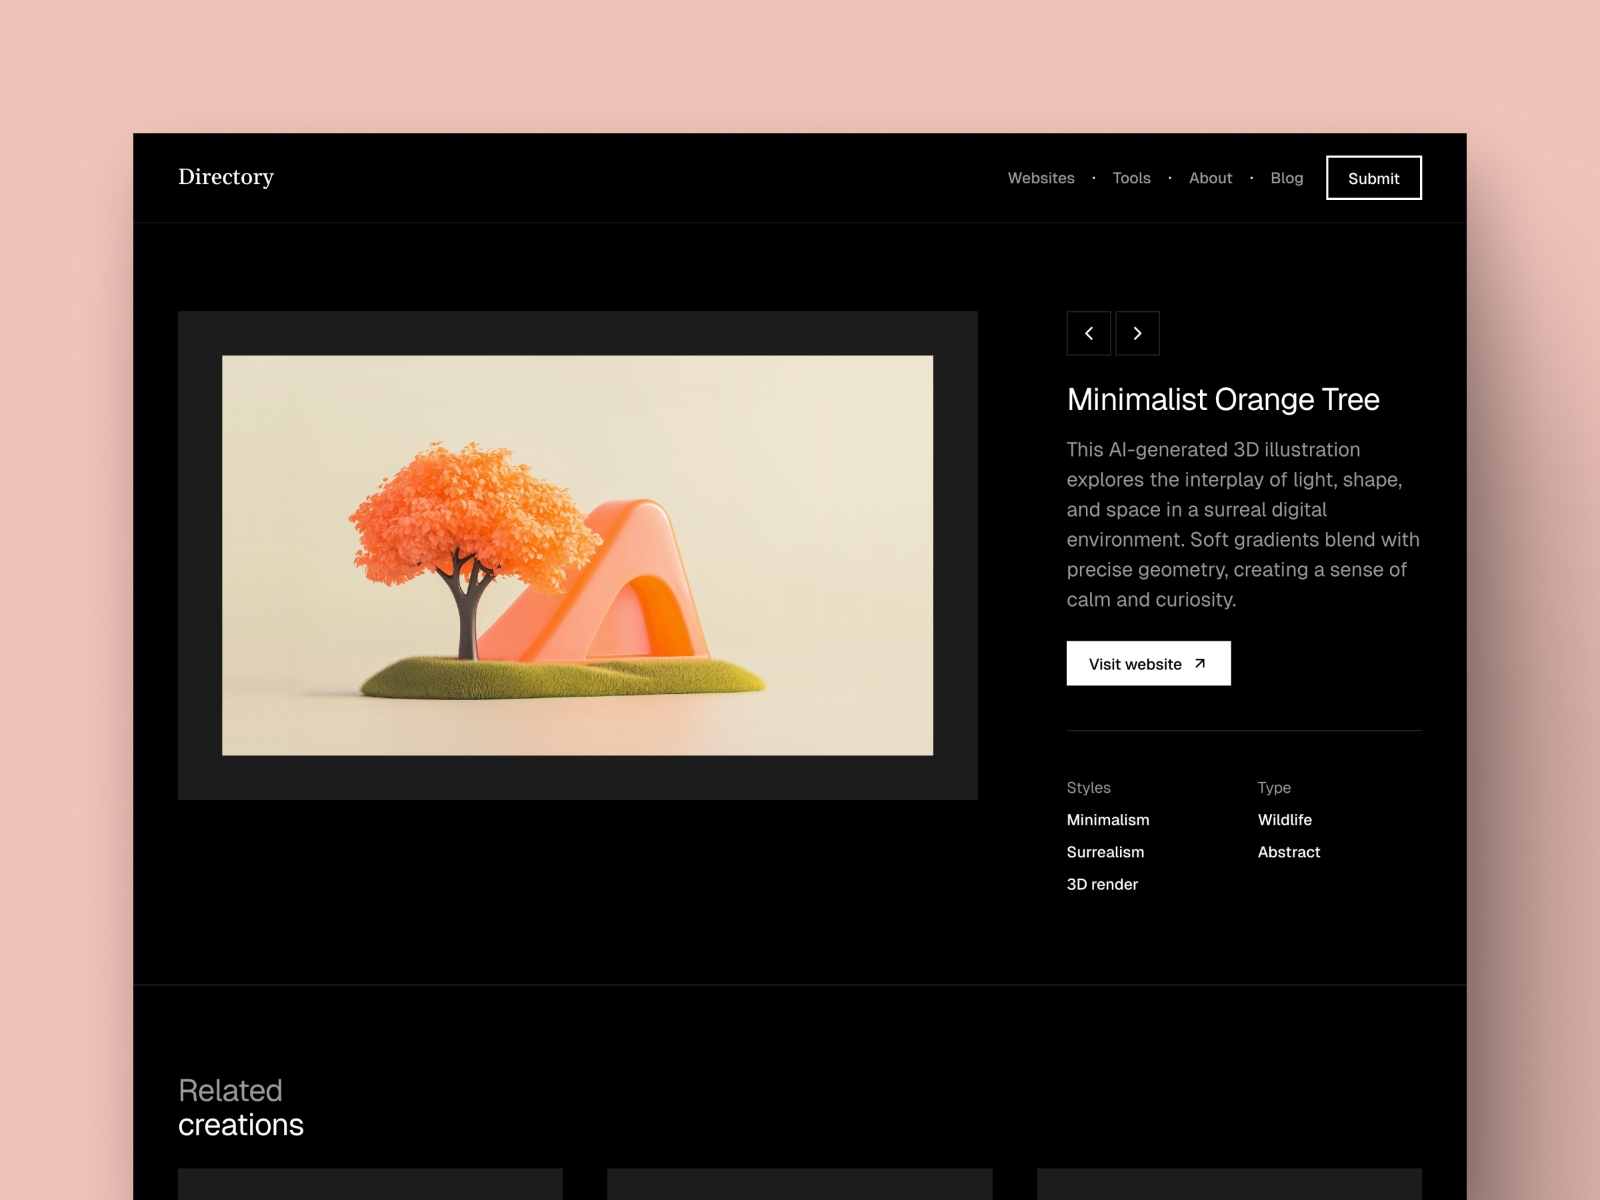The width and height of the screenshot is (1600, 1200).
Task: Click the next arrow icon
Action: tap(1138, 333)
